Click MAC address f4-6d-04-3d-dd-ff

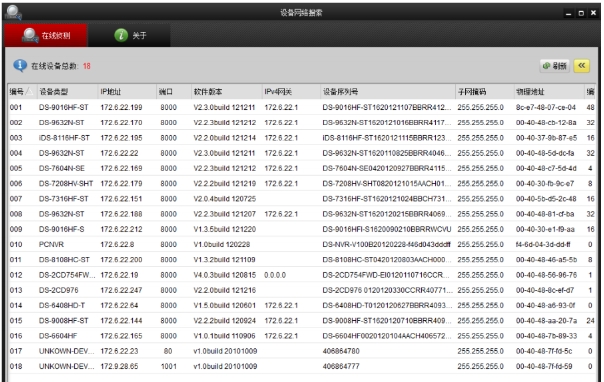pyautogui.click(x=543, y=244)
